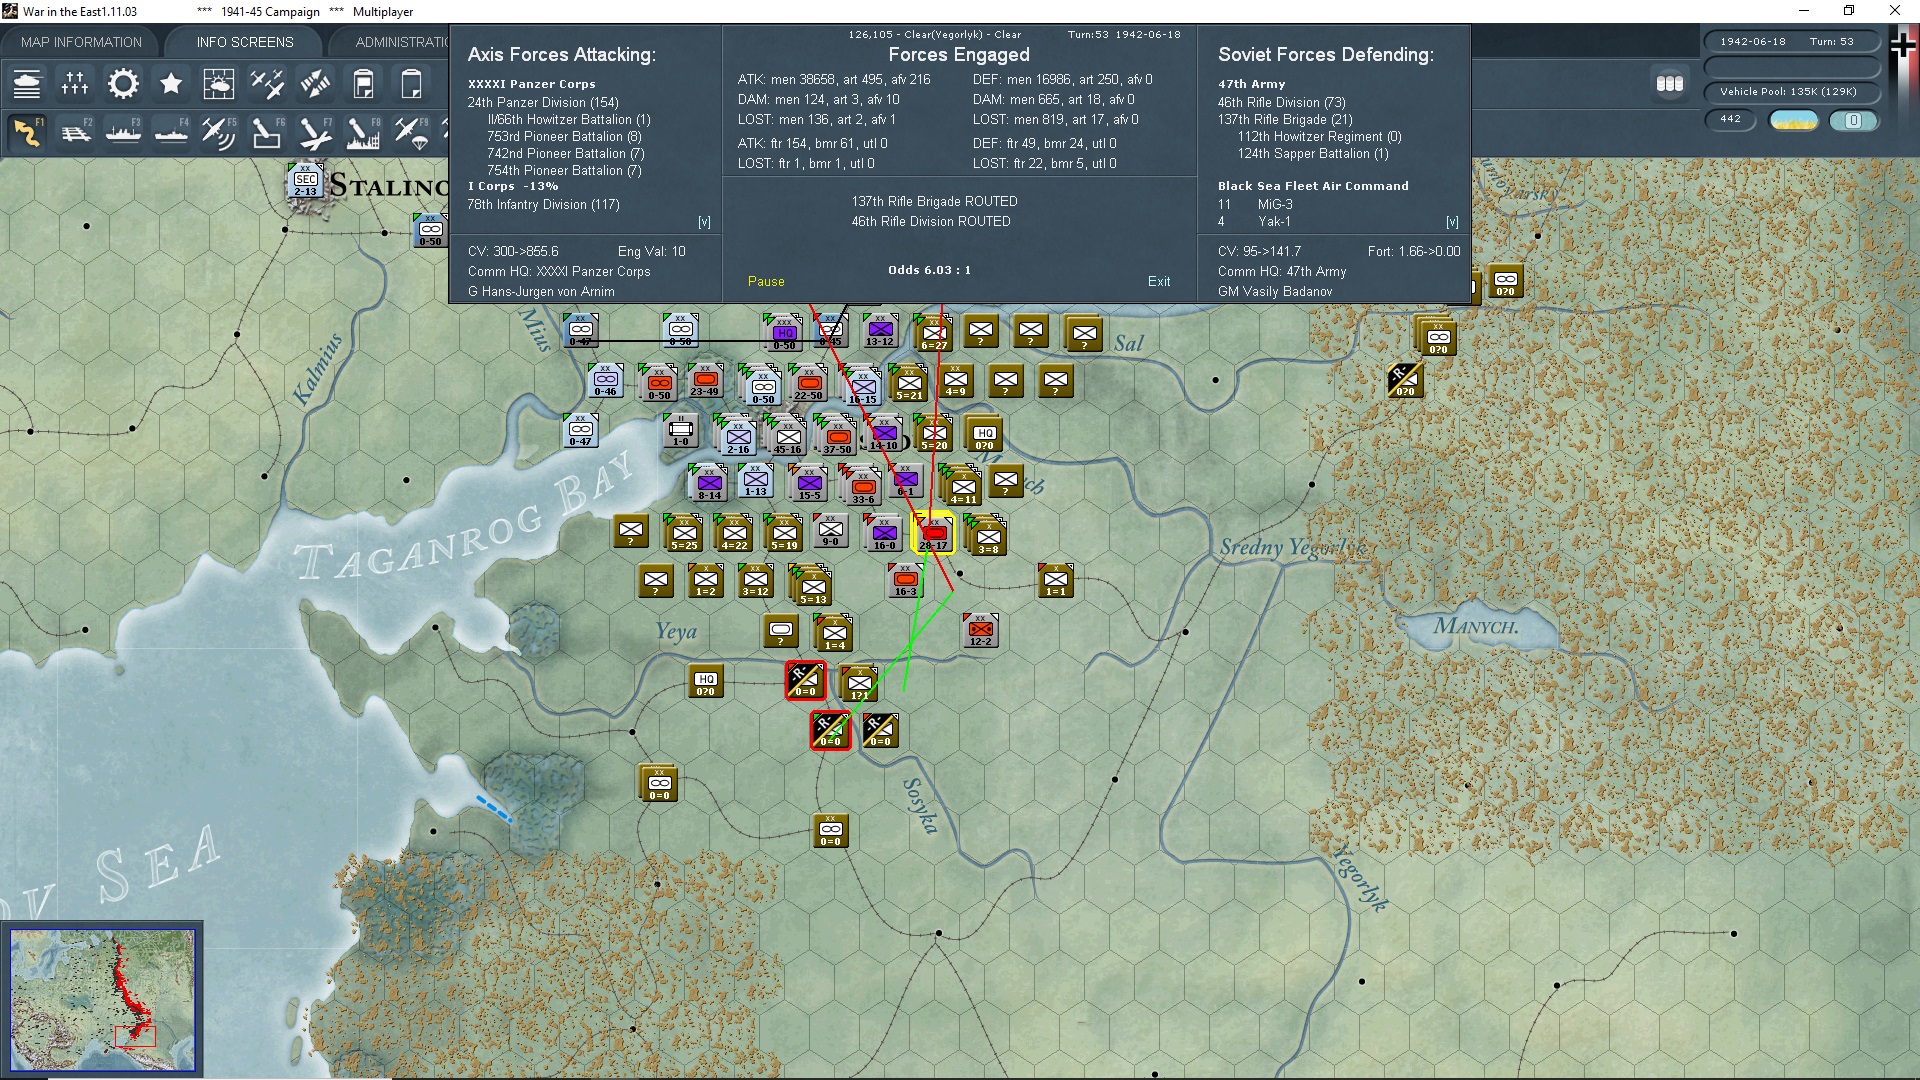
Task: Select Bomb City mode F8
Action: [x=362, y=132]
